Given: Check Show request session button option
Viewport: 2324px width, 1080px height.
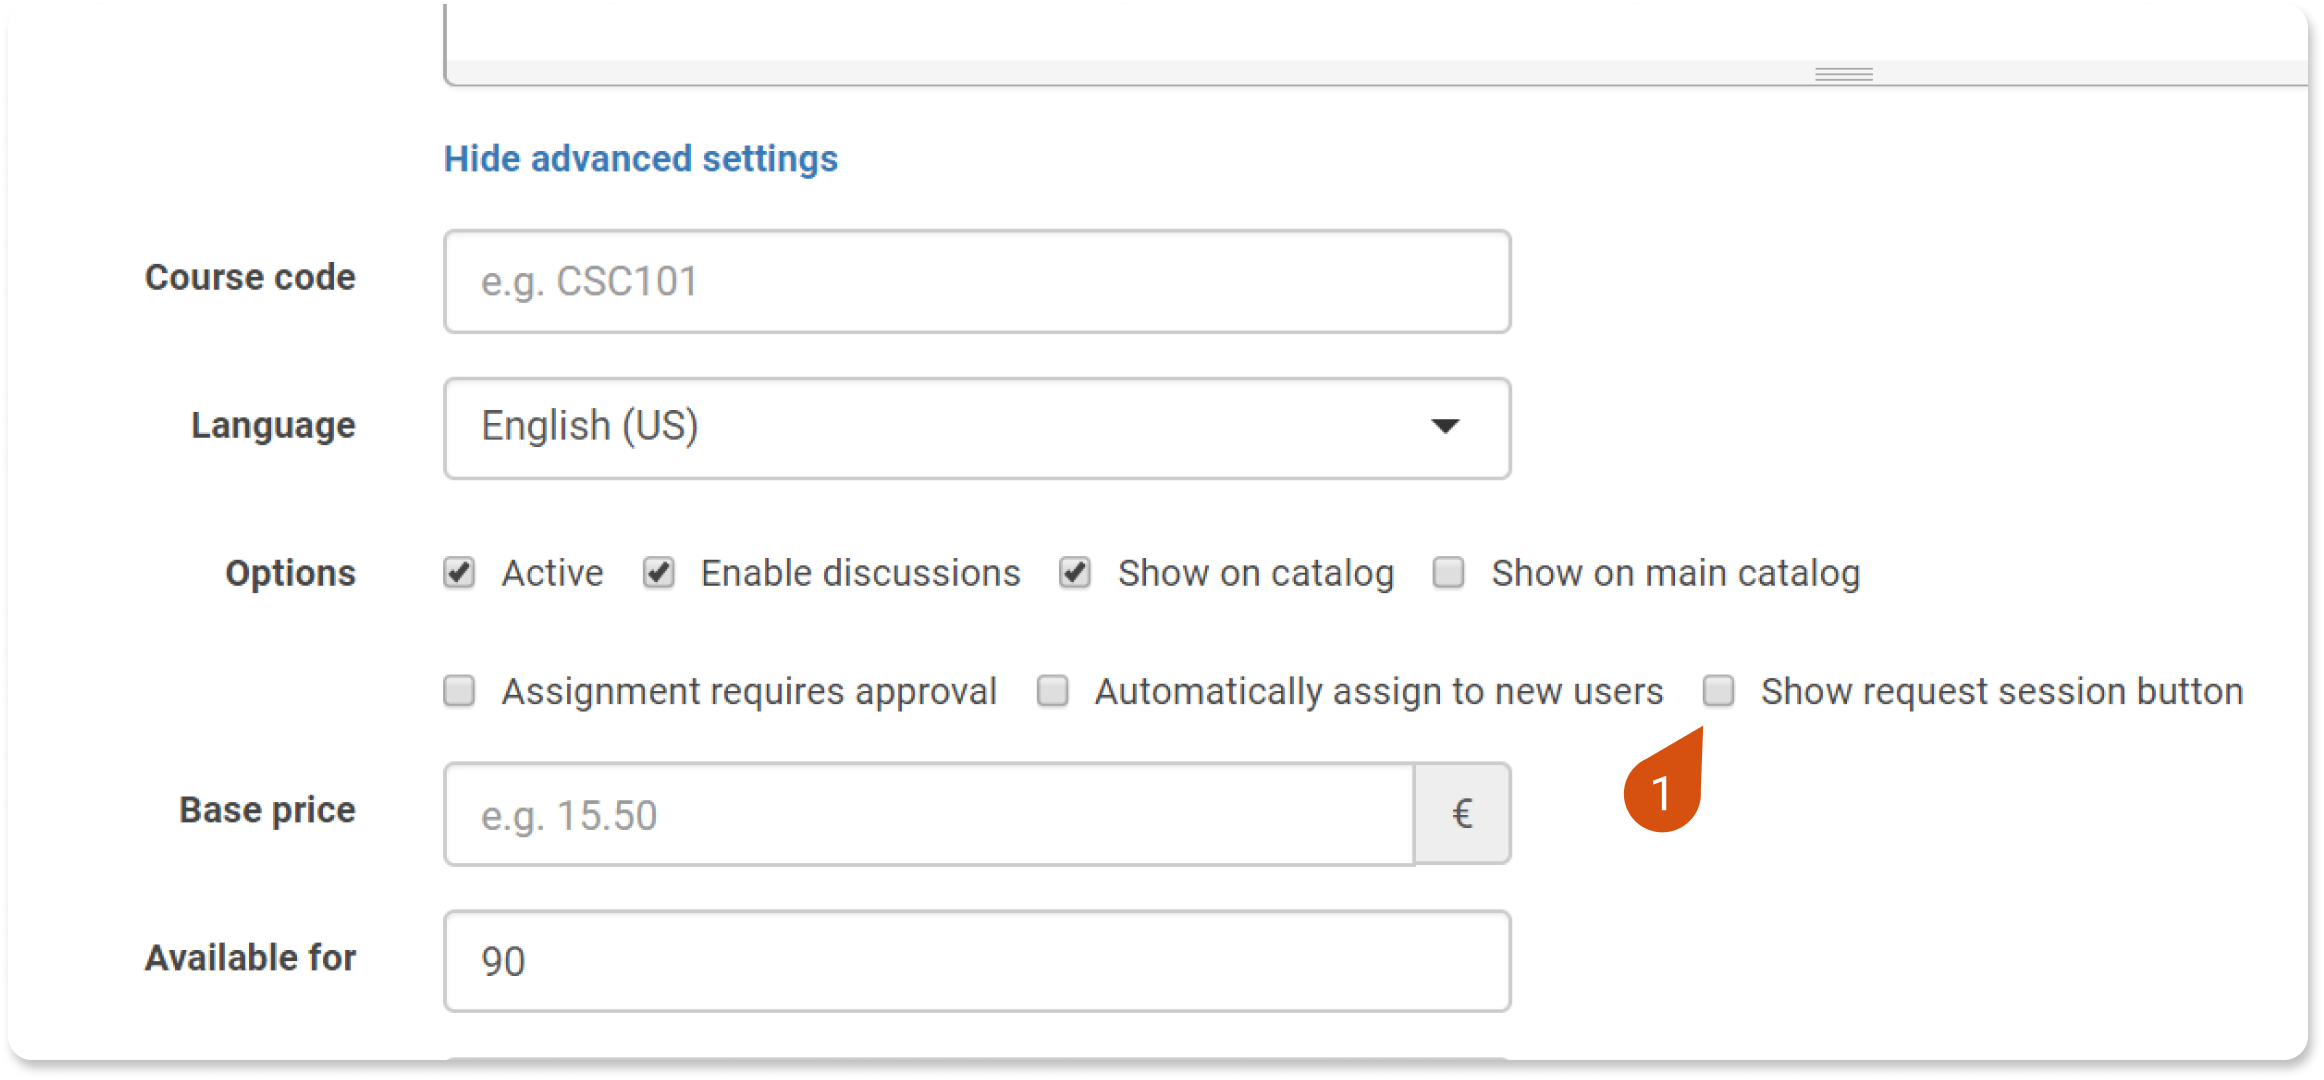Looking at the screenshot, I should 1718,691.
